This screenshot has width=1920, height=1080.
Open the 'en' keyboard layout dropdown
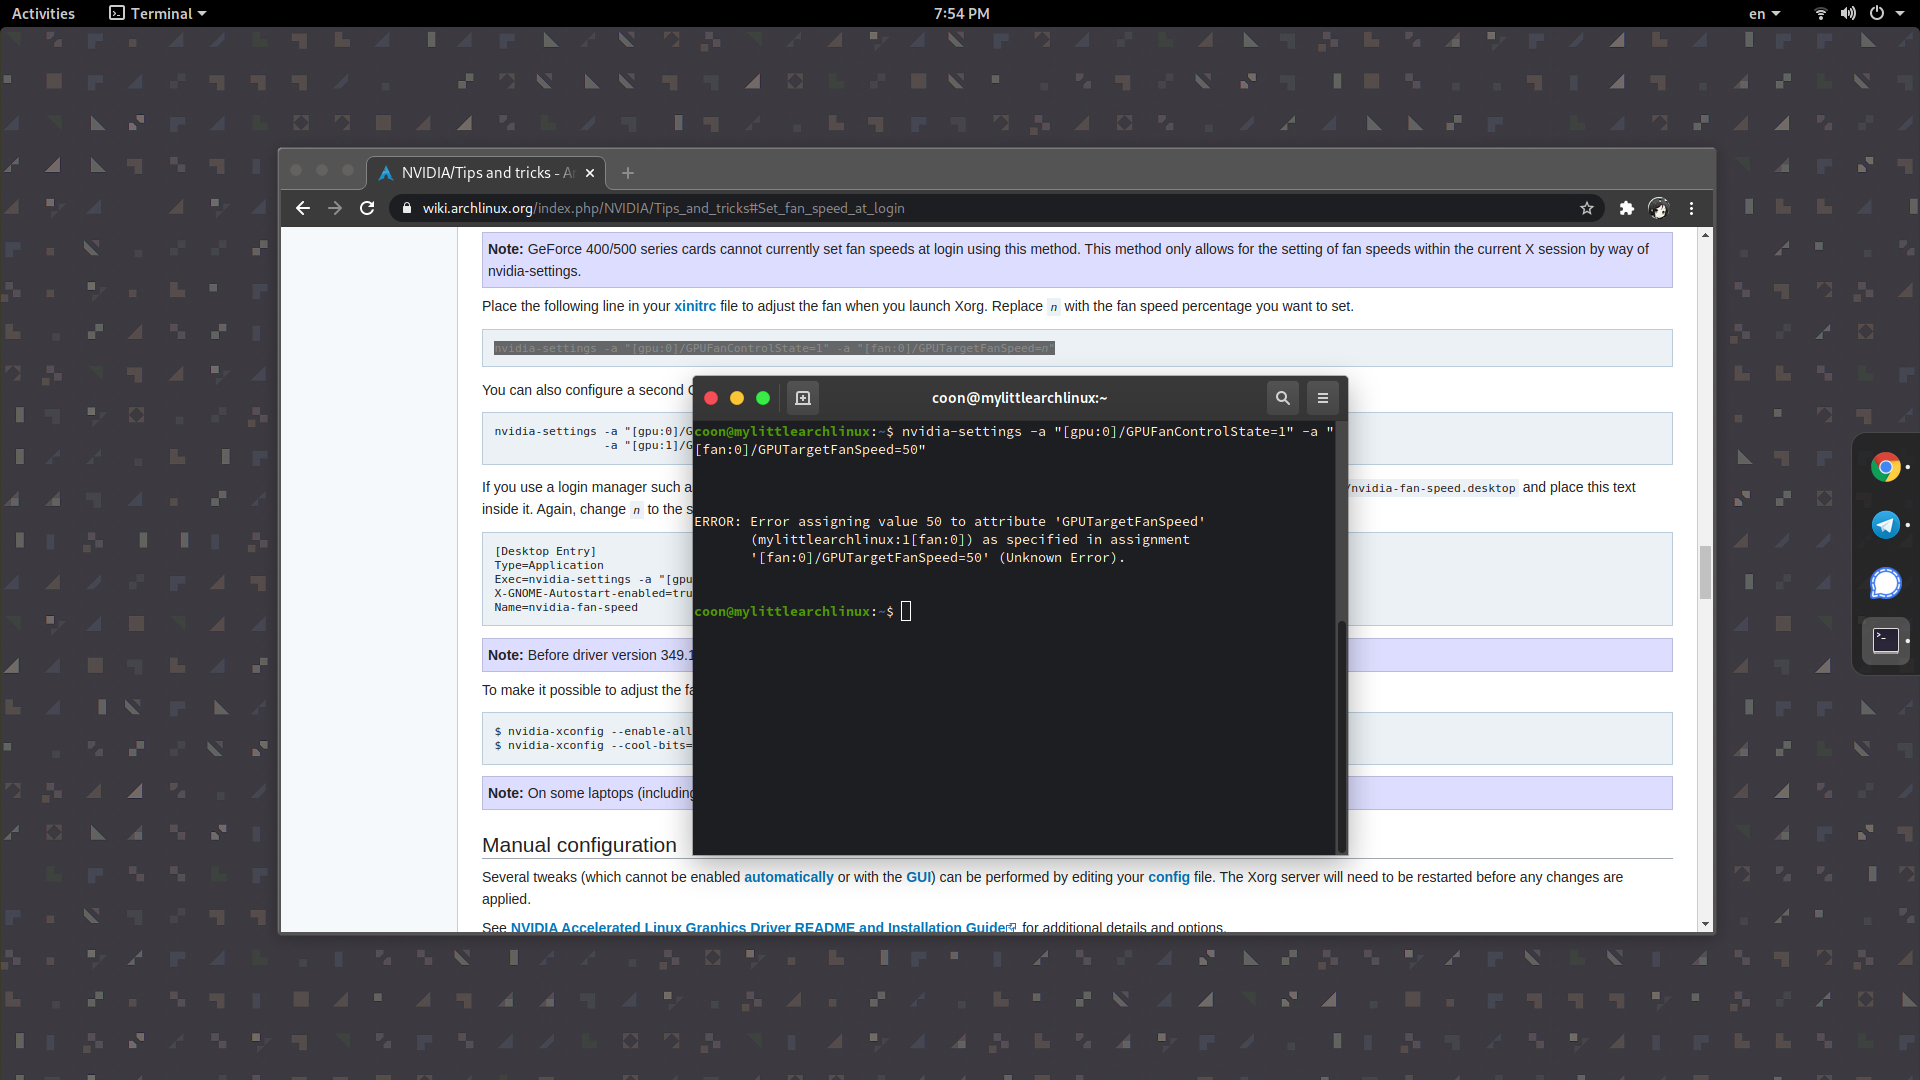coord(1764,13)
